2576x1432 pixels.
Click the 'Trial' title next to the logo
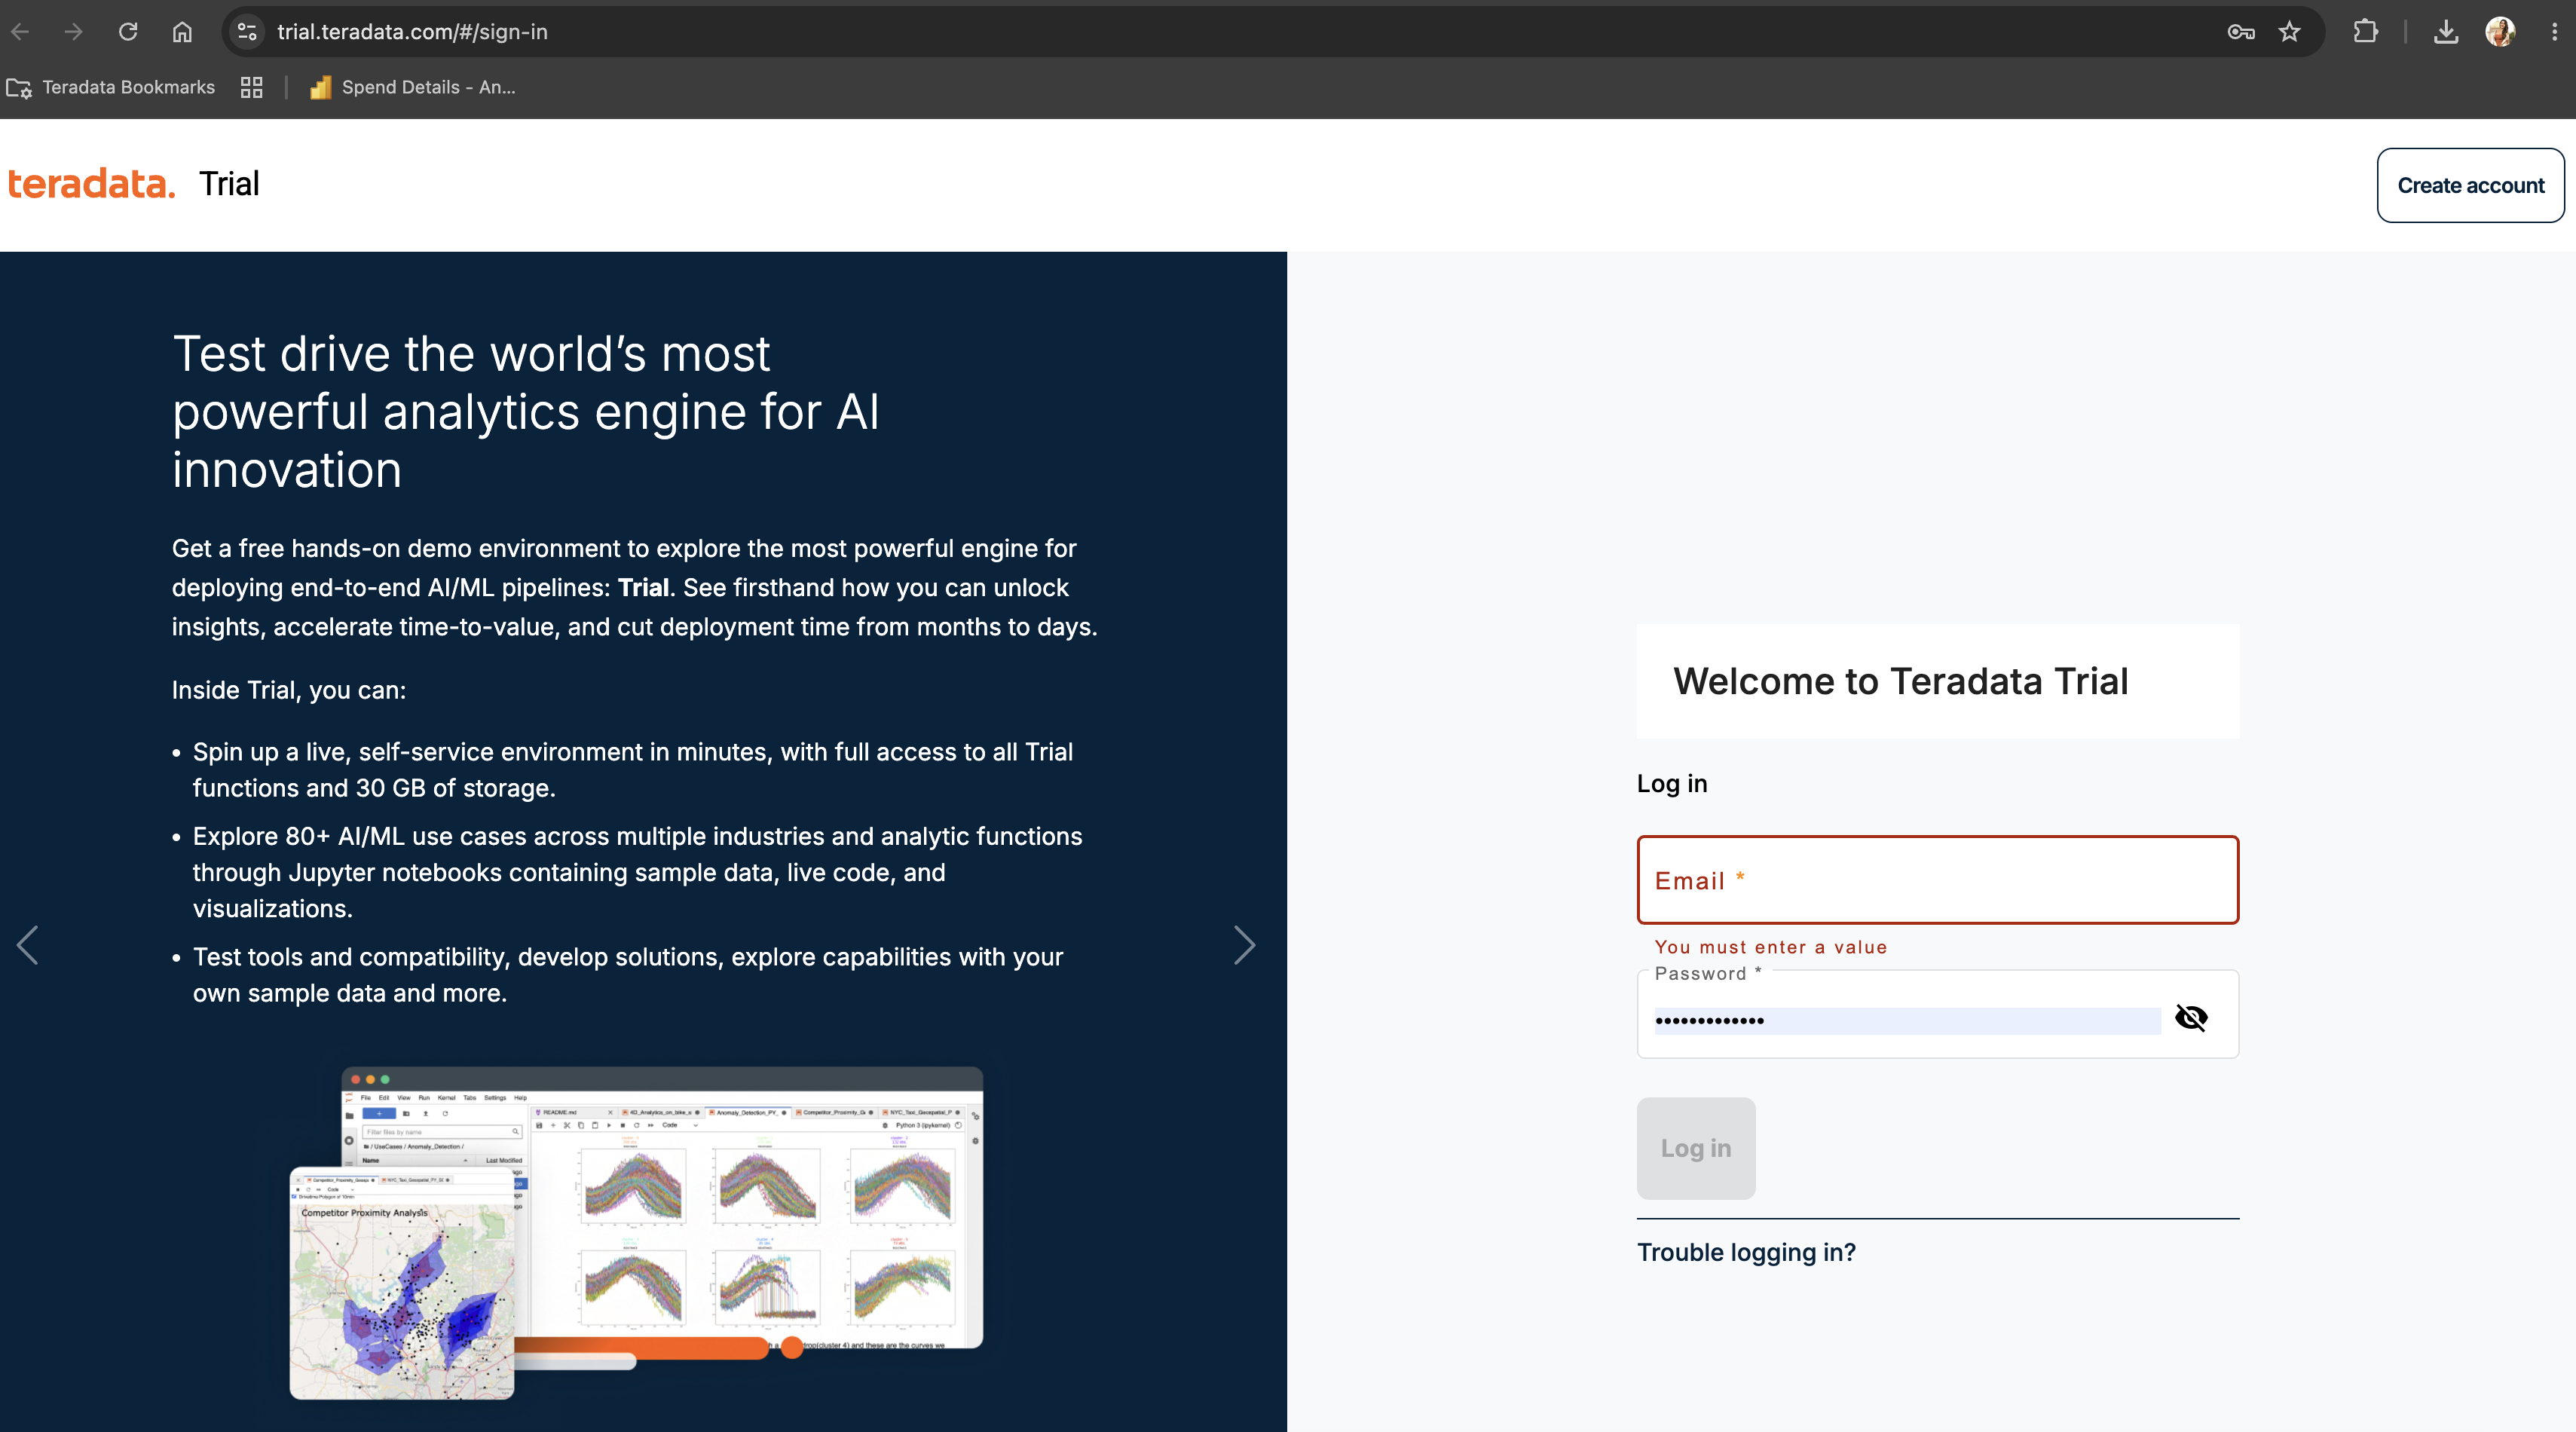click(229, 184)
